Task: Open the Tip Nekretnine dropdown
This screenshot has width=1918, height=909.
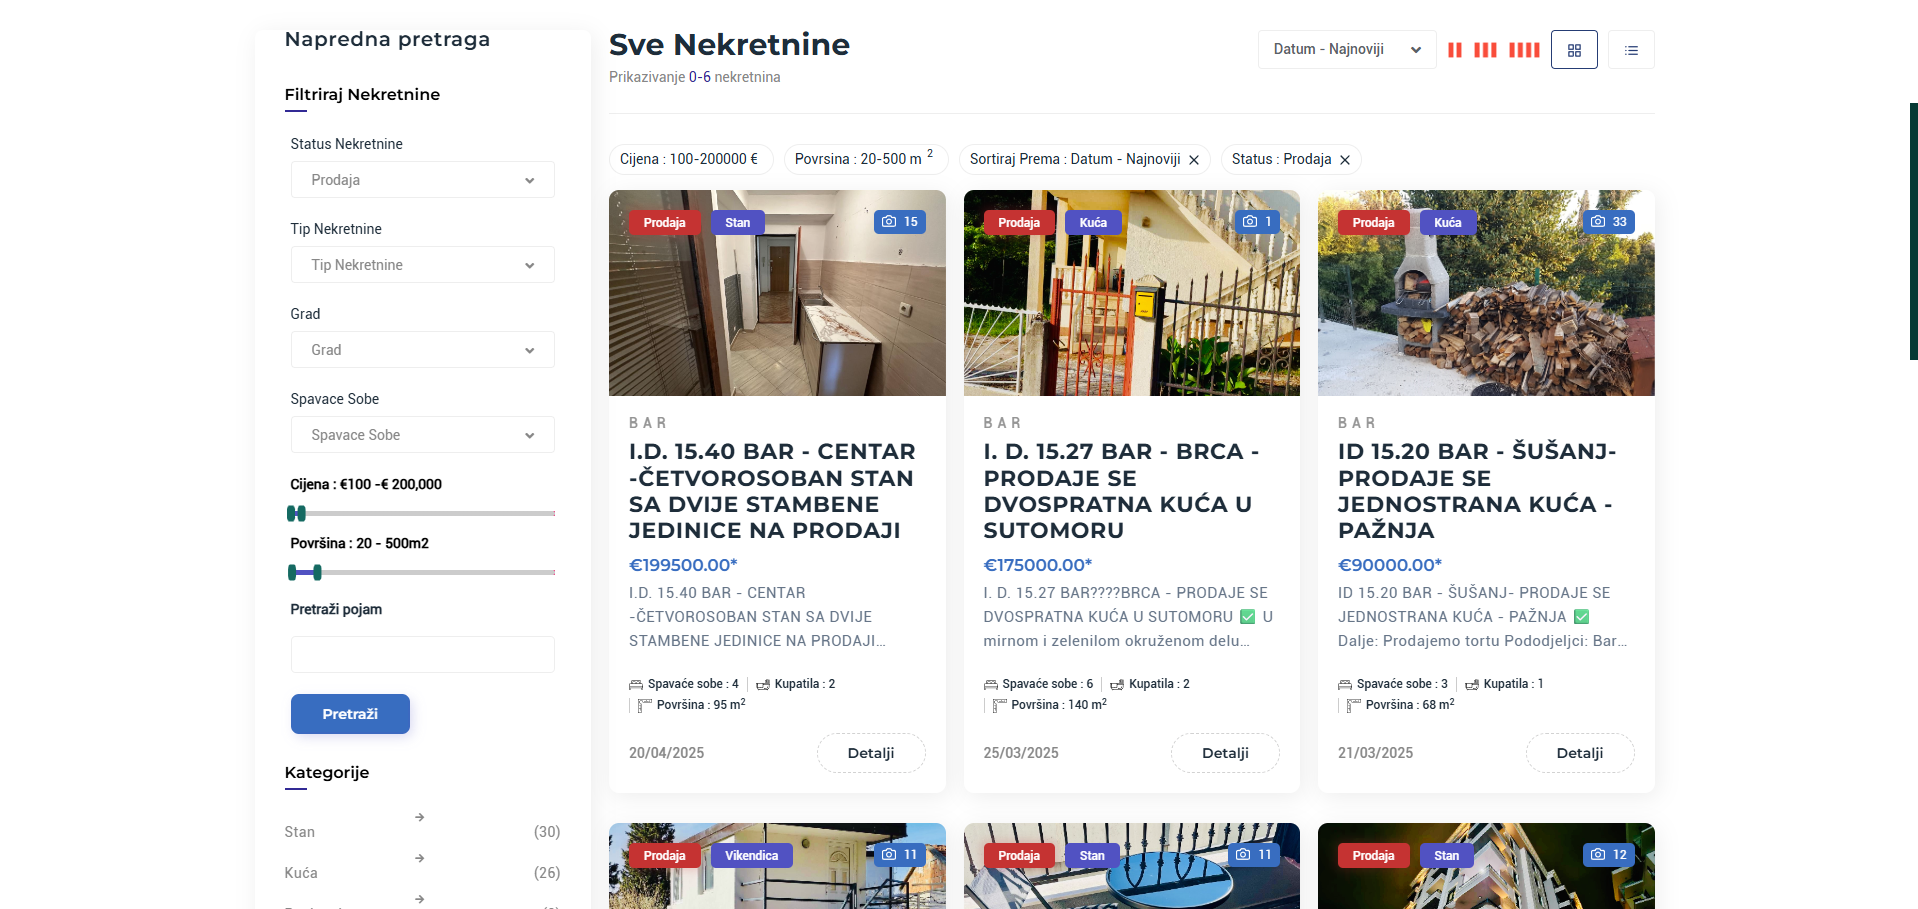Action: (x=422, y=265)
